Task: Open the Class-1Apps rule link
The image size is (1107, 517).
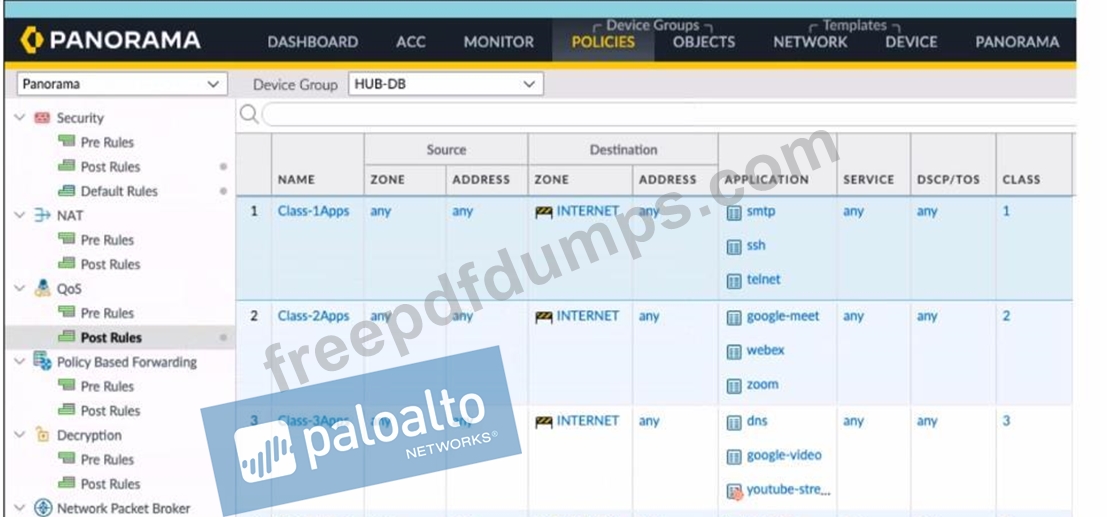Action: [x=313, y=211]
